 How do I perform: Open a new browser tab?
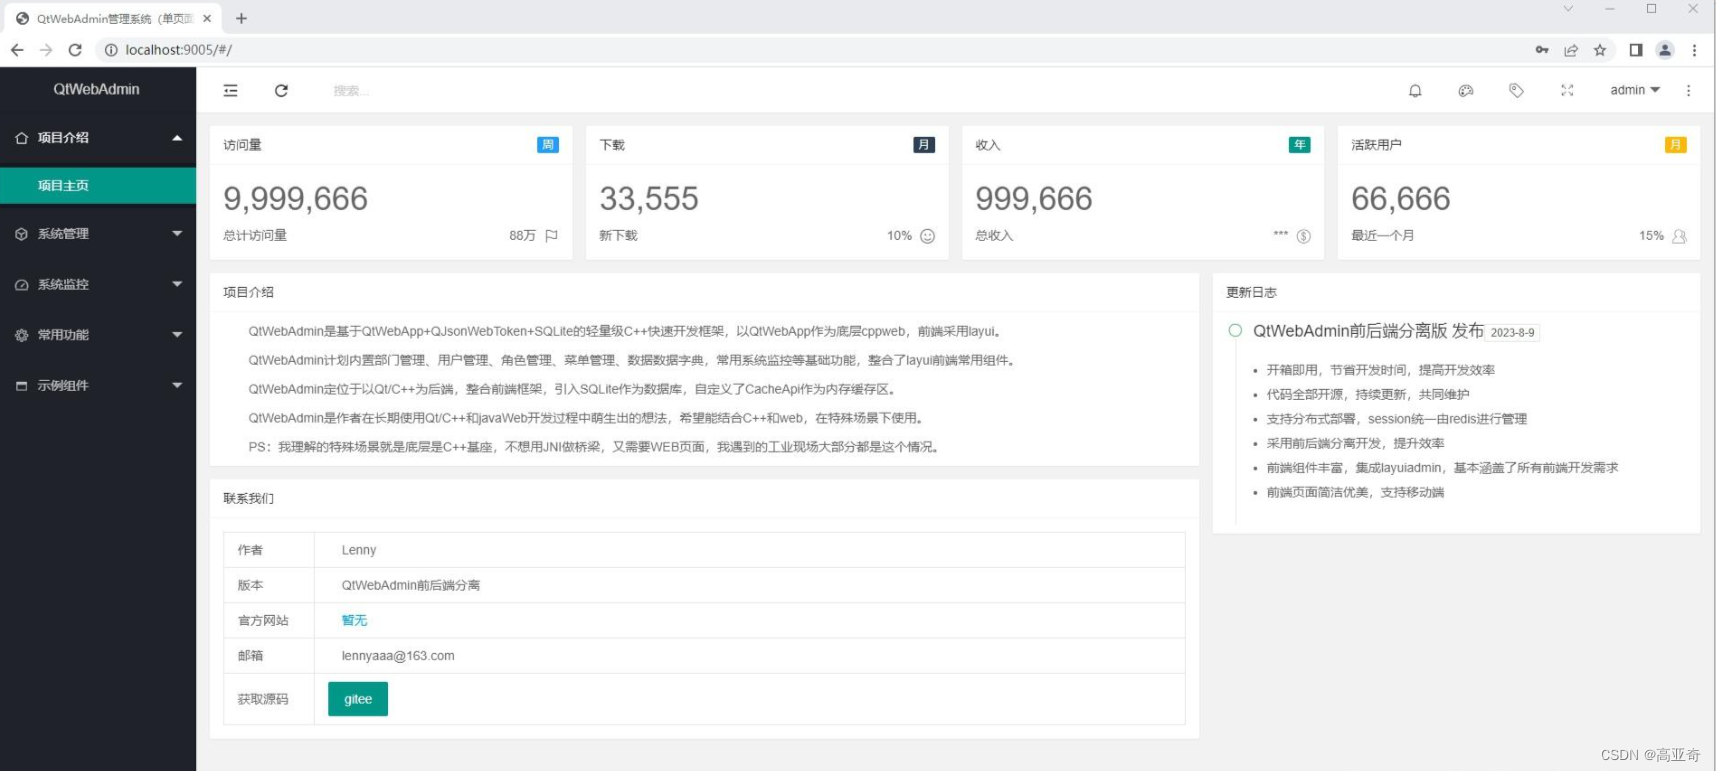coord(241,18)
